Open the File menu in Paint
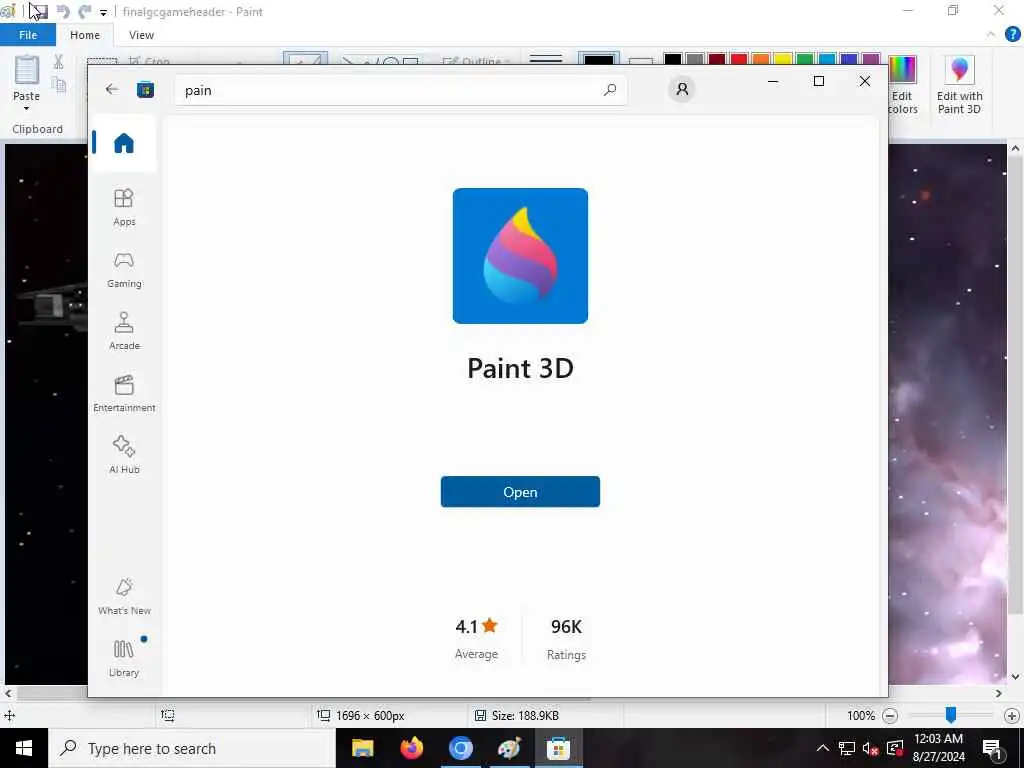 pos(28,35)
